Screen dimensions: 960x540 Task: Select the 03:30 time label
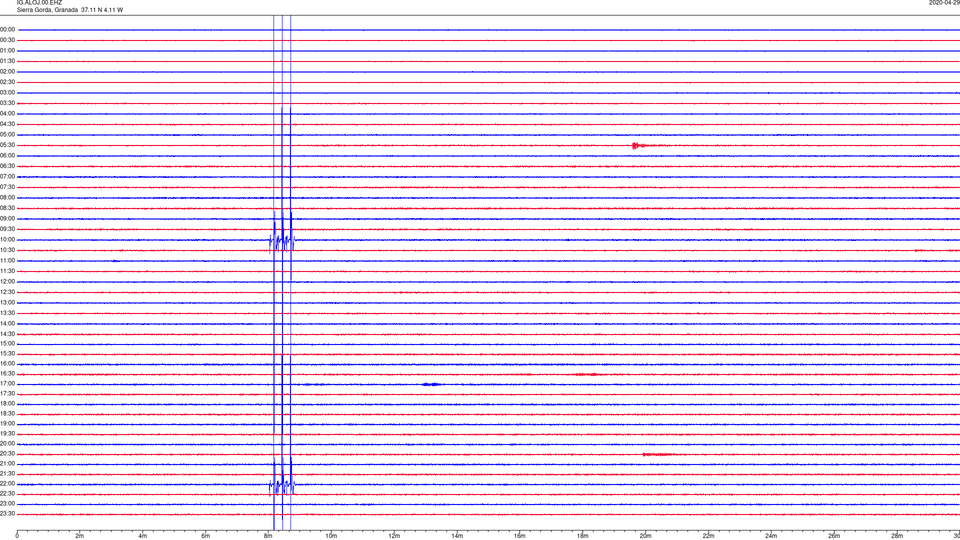[x=7, y=103]
